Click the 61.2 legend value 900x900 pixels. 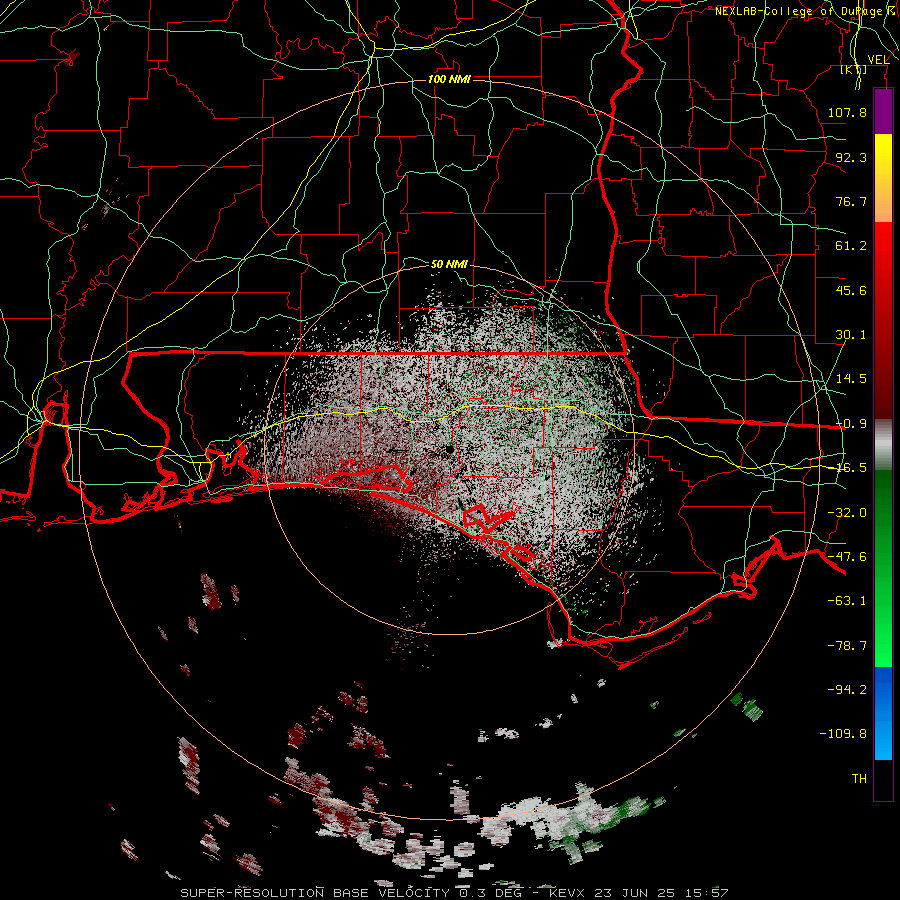(x=851, y=246)
